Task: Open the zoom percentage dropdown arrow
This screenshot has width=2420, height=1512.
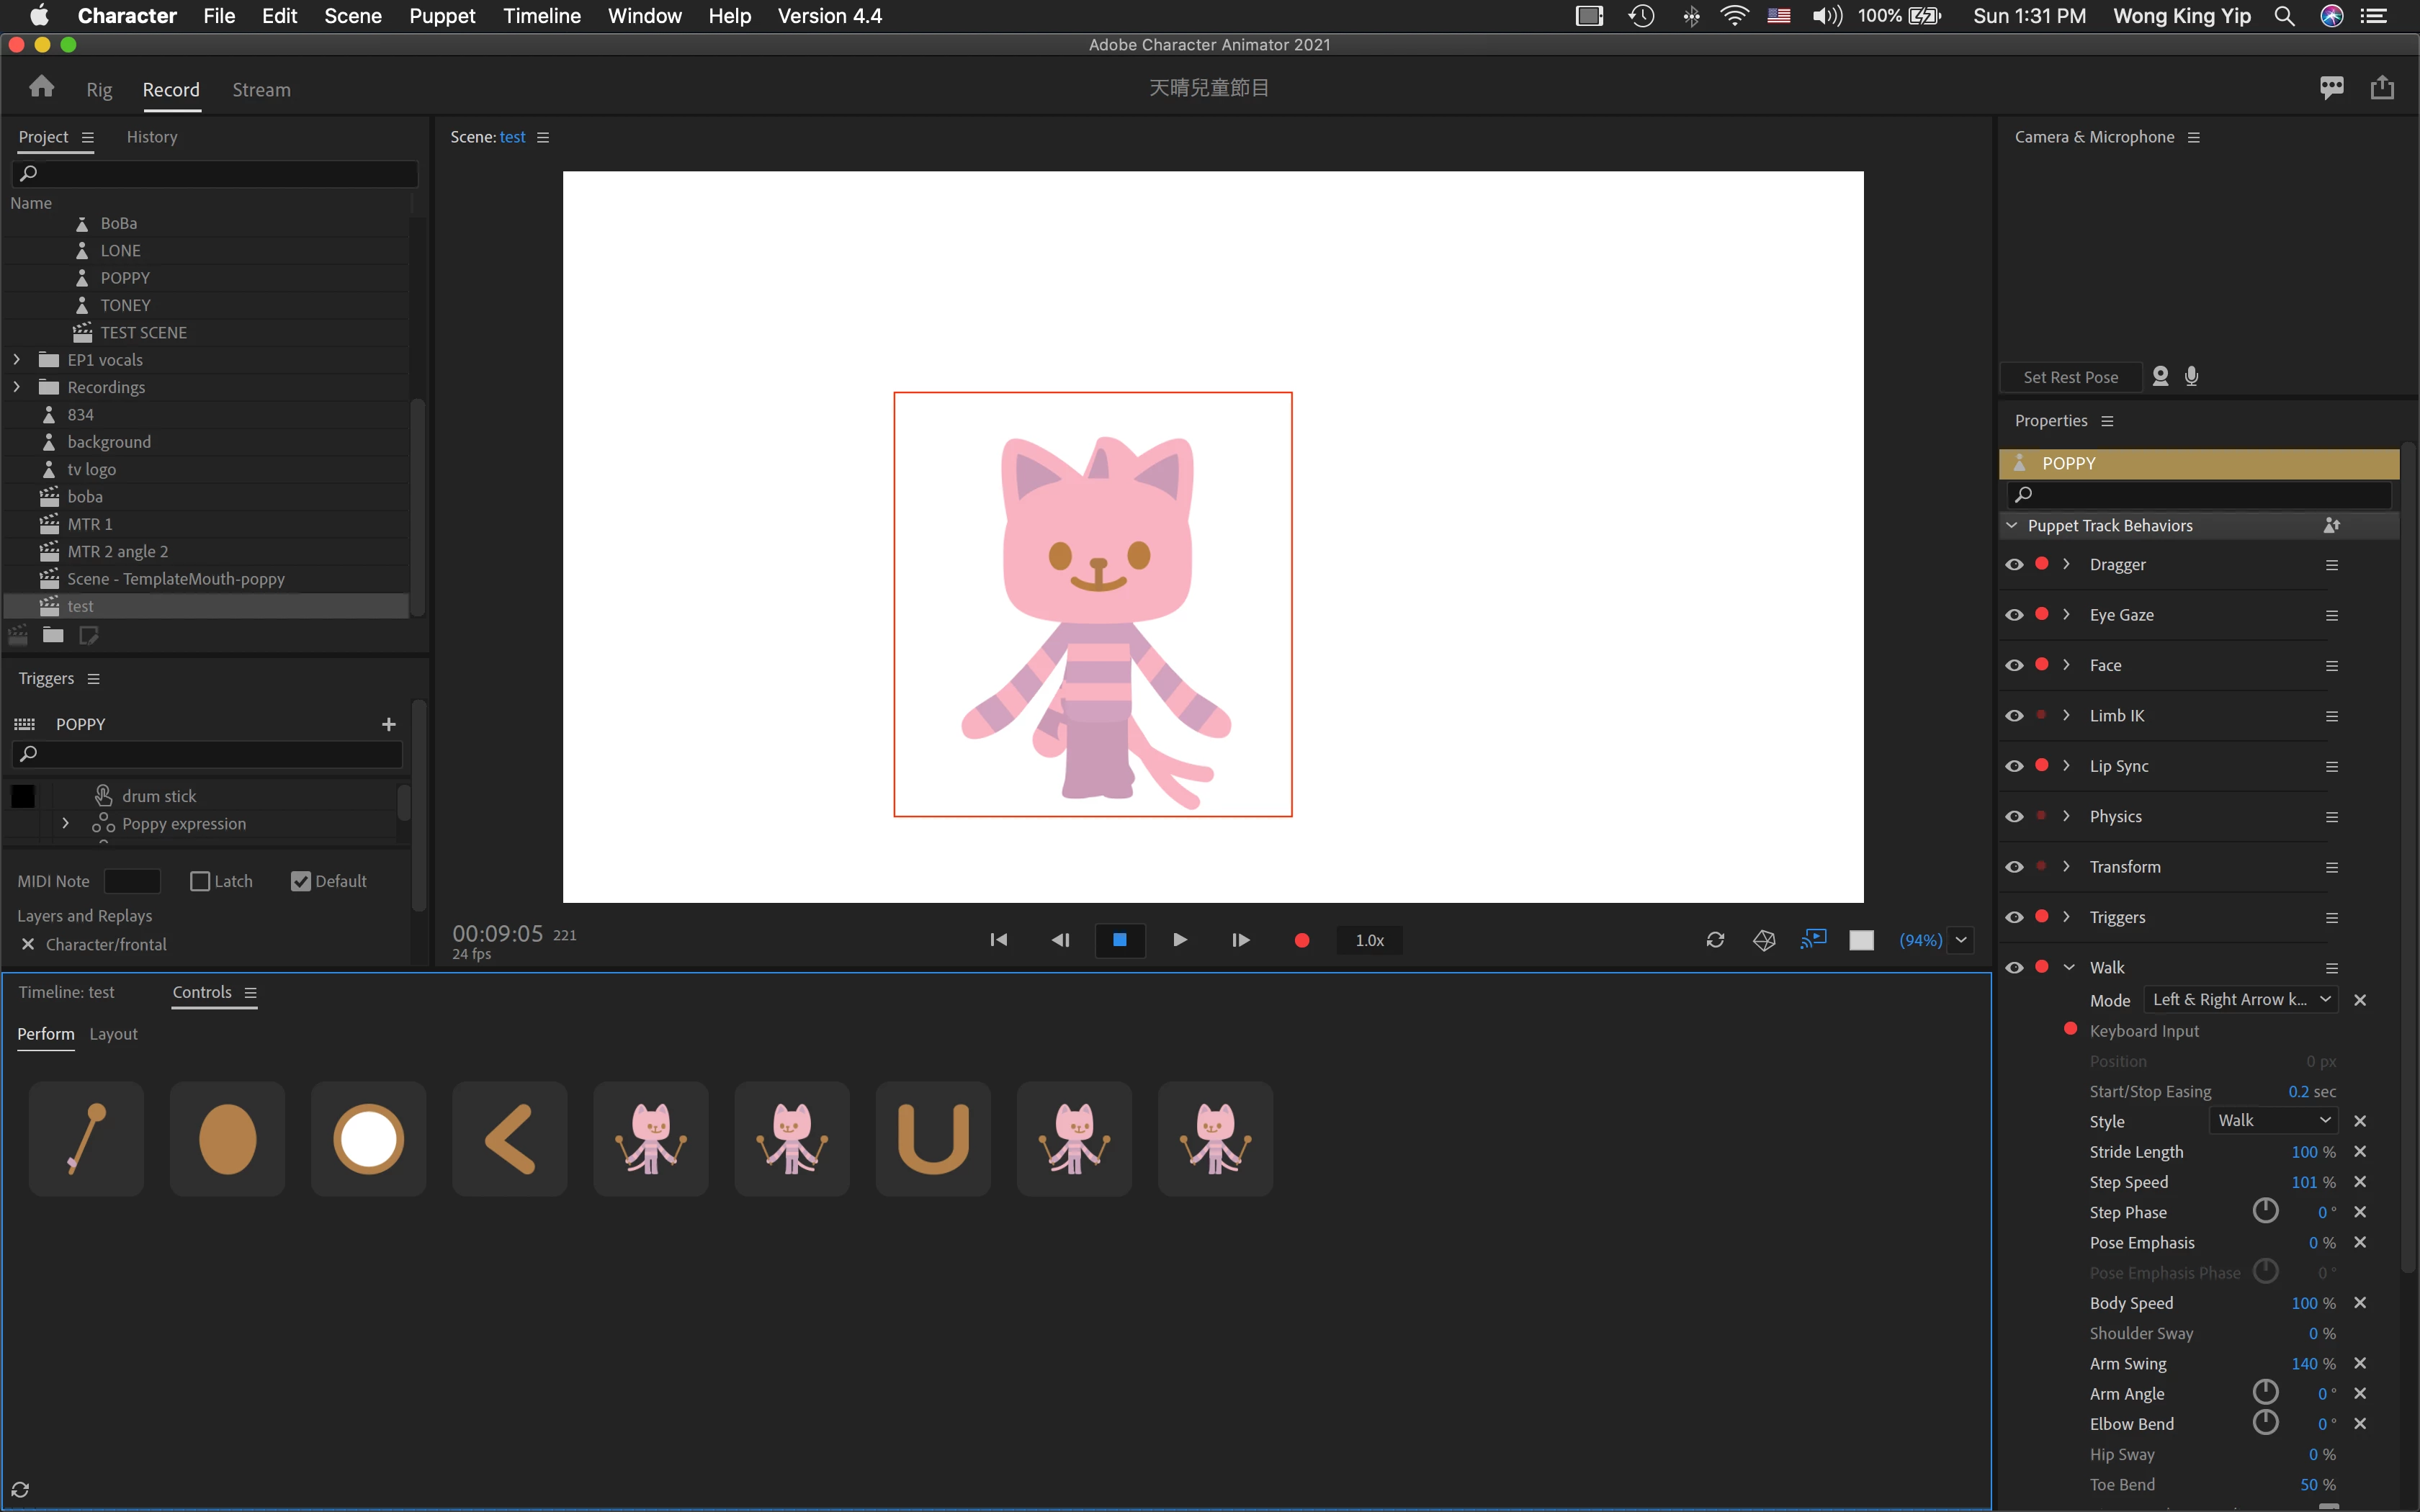Action: [x=1961, y=940]
